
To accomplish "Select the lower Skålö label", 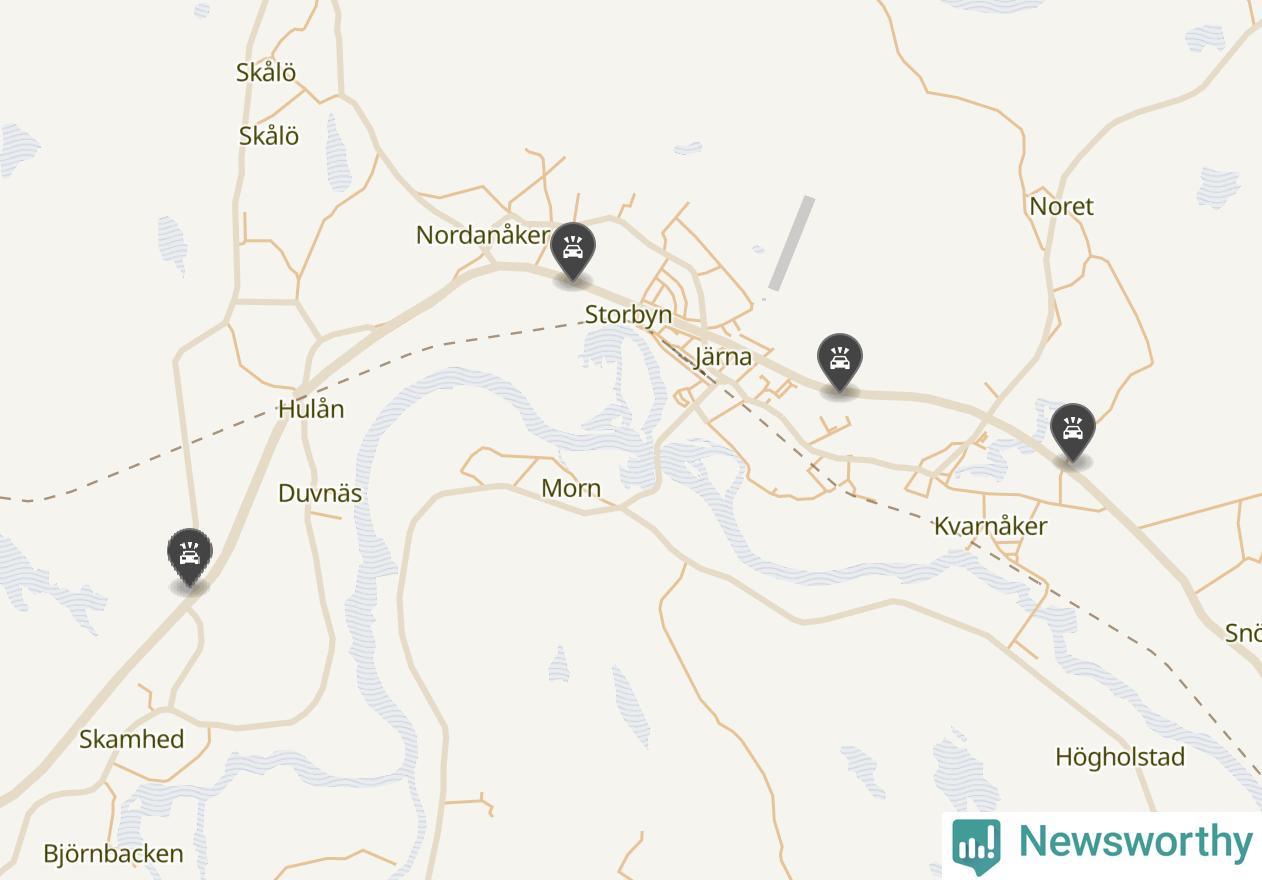I will pyautogui.click(x=269, y=136).
